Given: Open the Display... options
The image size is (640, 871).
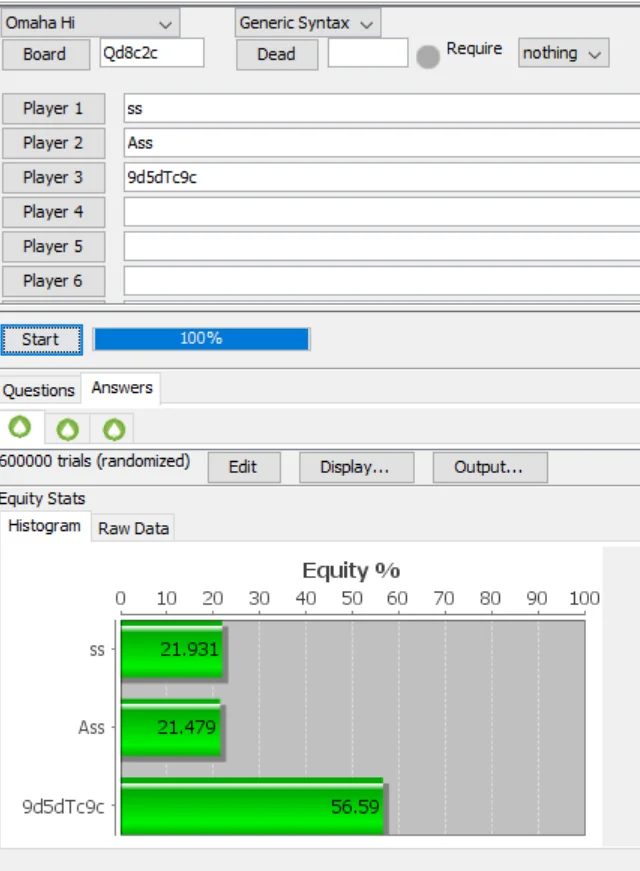Looking at the screenshot, I should click(354, 467).
